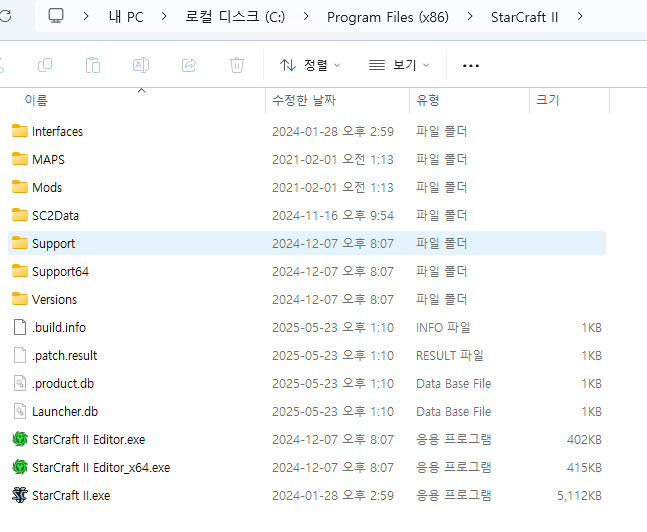Open the 보기 view dropdown
This screenshot has width=647, height=532.
click(399, 65)
